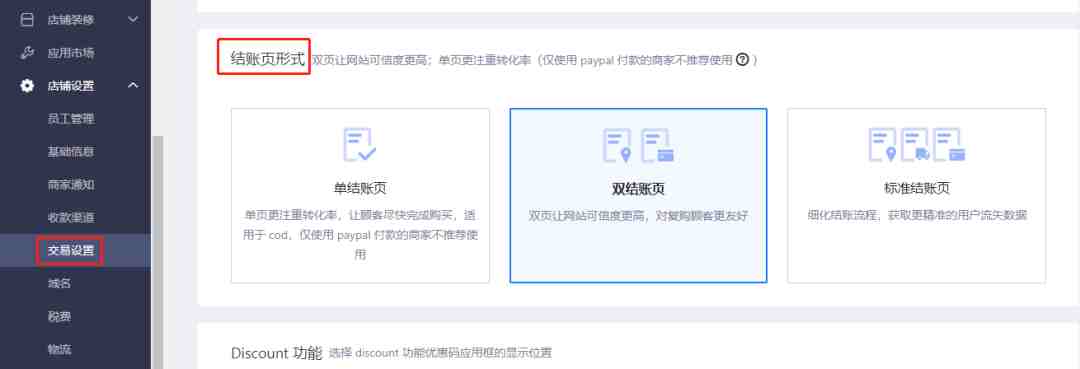Click the 单页更注重转化率 description under 单结账页
1080x369 pixels.
tap(360, 235)
